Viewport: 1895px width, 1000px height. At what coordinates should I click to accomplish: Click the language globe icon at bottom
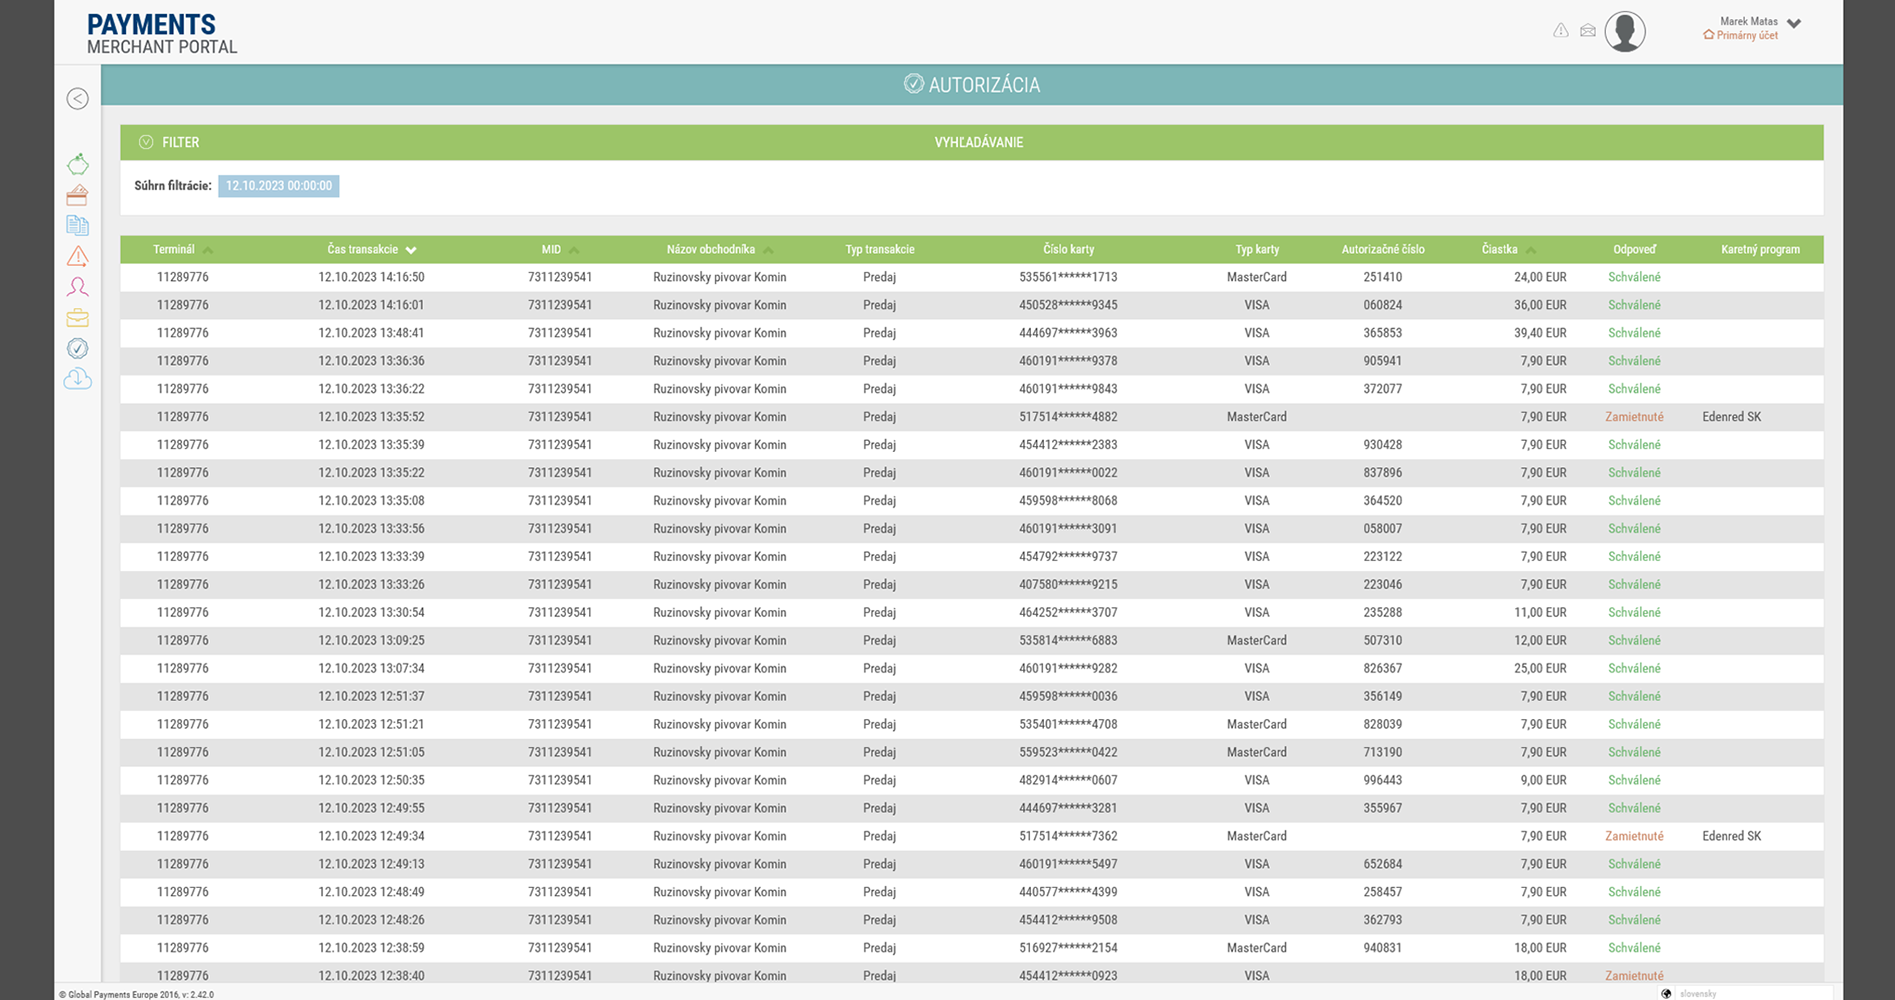click(x=1666, y=993)
